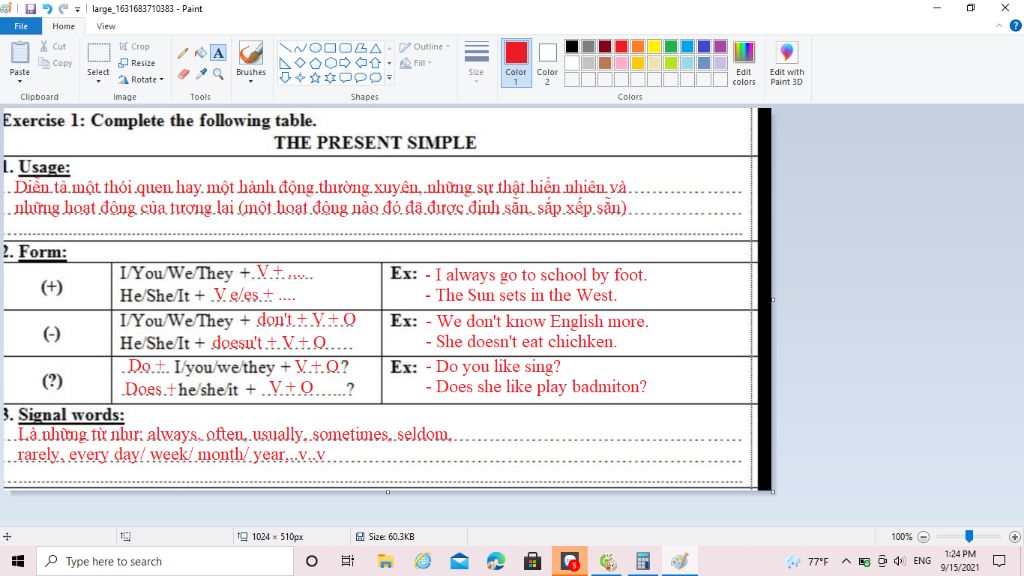This screenshot has width=1024, height=576.
Task: Activate the Color 1 foreground selector
Action: (516, 63)
